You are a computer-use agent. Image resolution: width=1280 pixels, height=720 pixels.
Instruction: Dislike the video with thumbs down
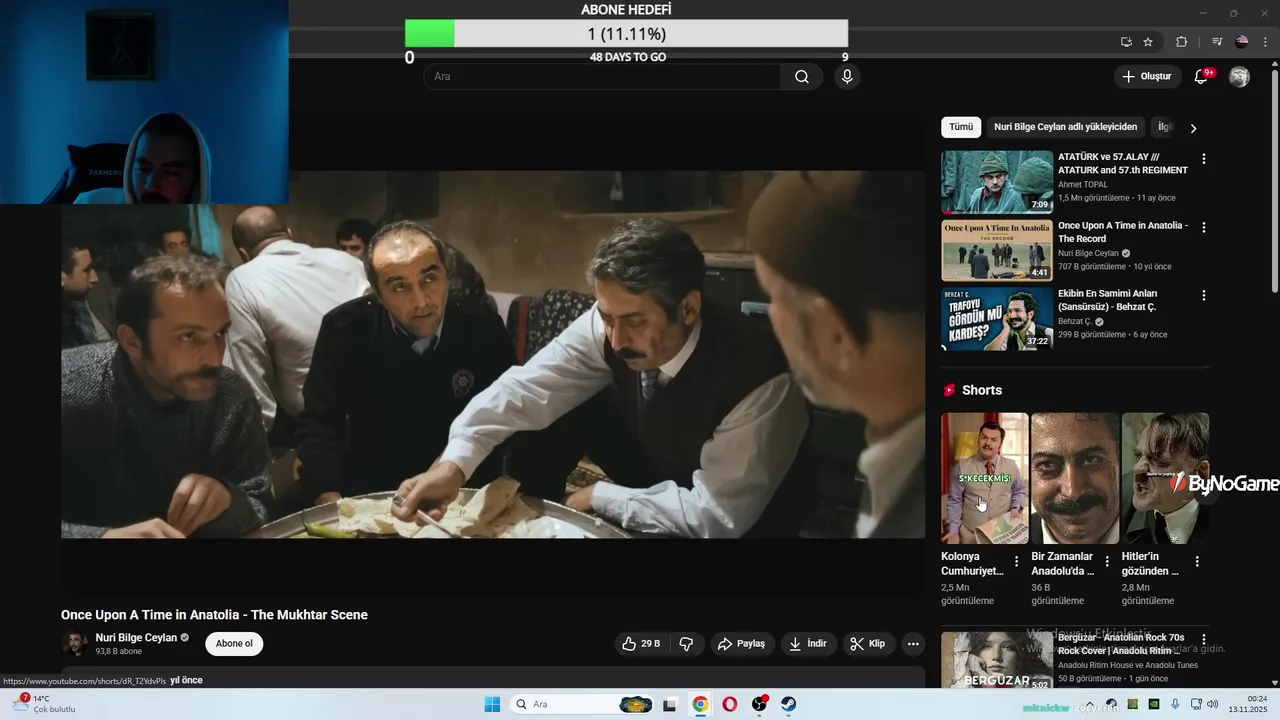point(686,644)
